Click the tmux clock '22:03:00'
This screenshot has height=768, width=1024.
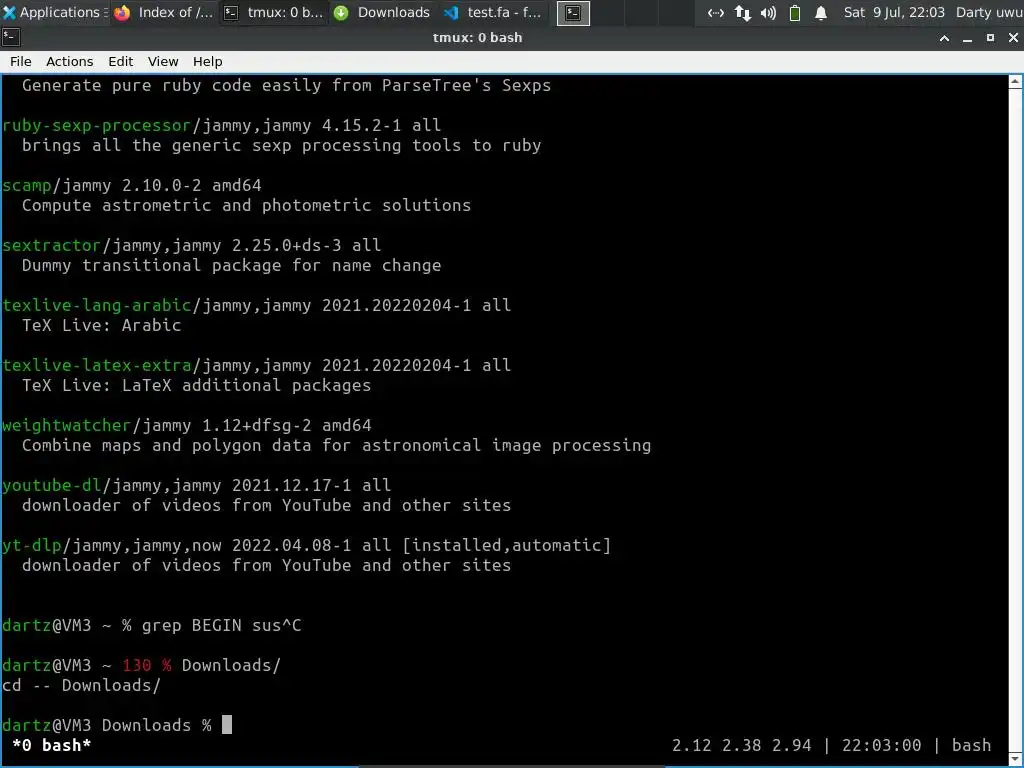point(882,745)
